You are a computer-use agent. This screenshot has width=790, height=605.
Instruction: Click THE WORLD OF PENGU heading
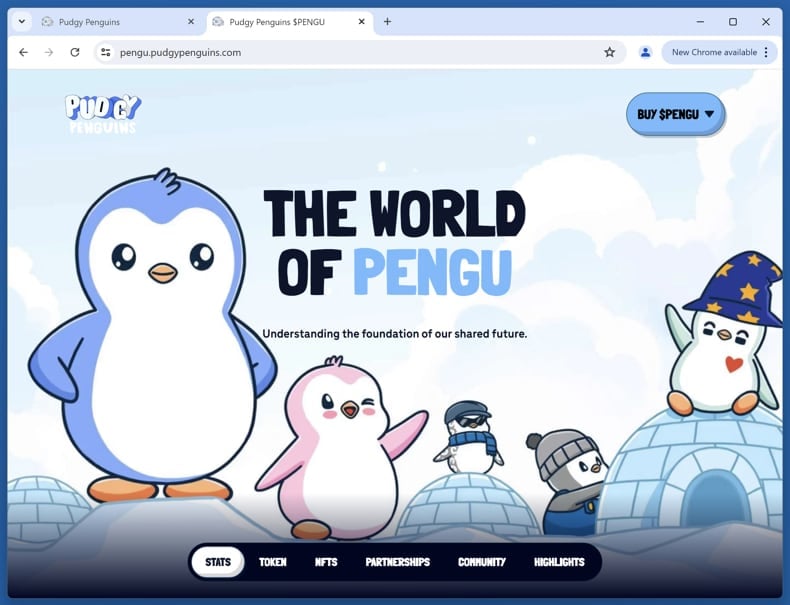pos(395,243)
